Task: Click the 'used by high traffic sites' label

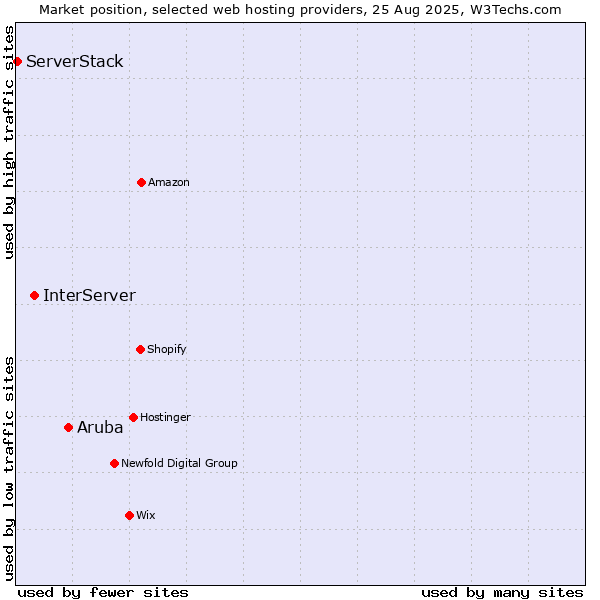Action: pos(8,142)
